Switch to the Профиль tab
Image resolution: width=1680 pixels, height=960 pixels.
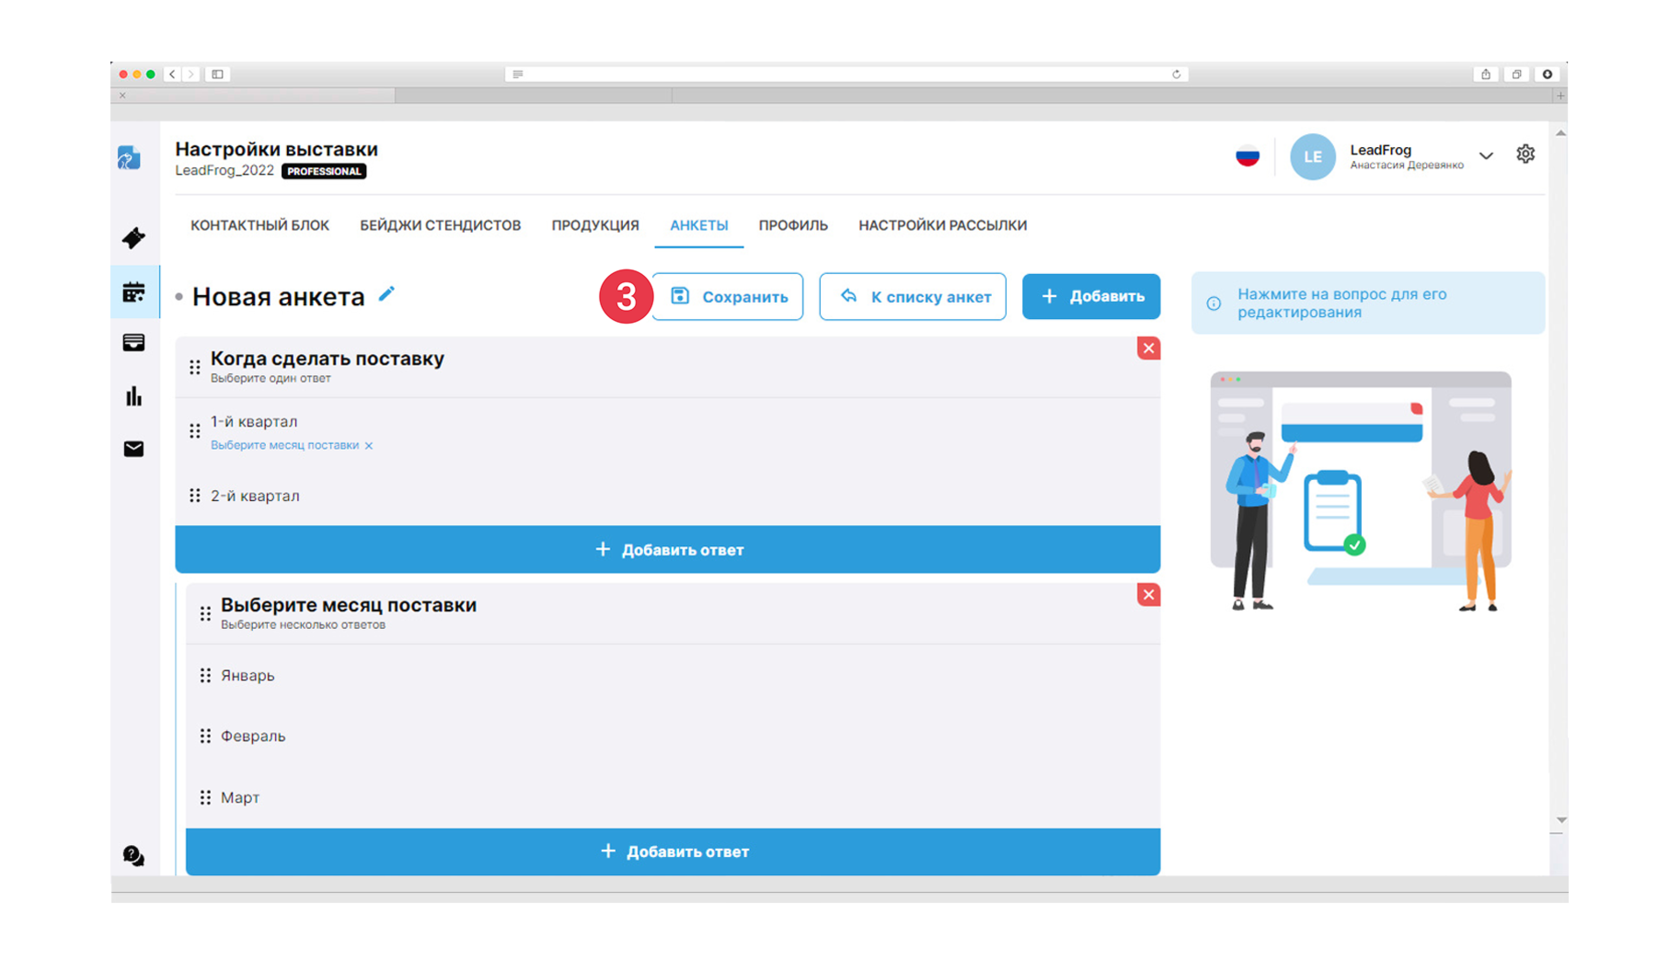pos(793,225)
